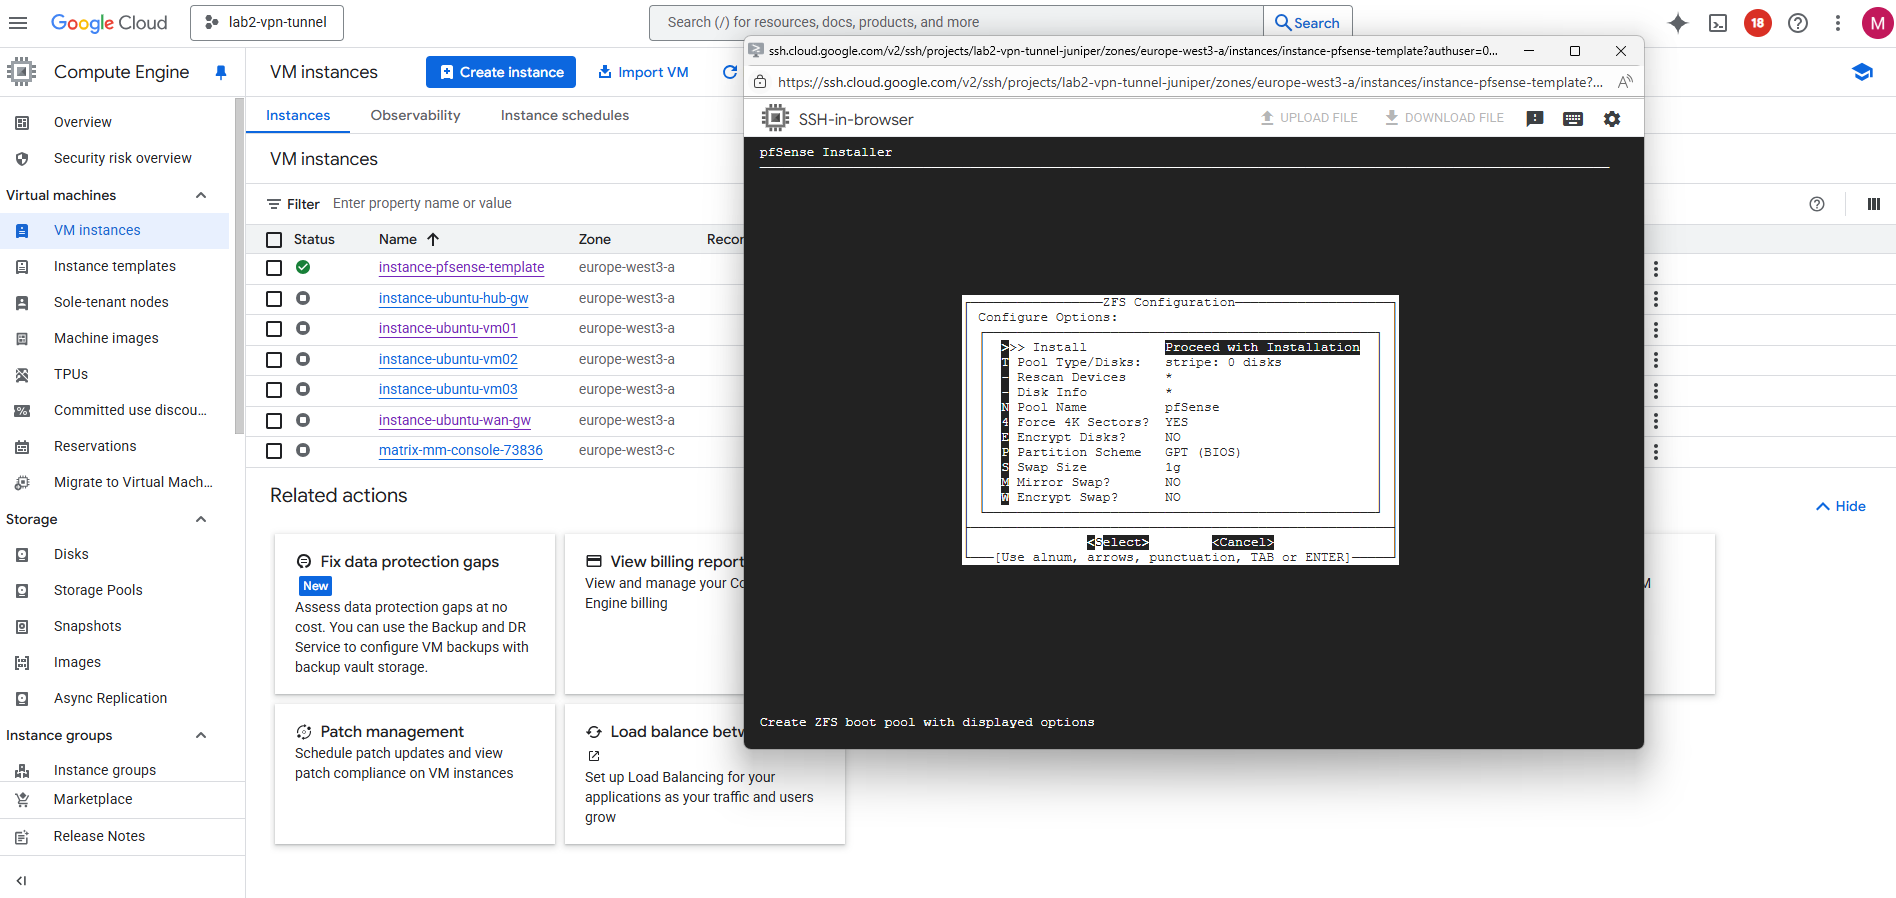The width and height of the screenshot is (1896, 898).
Task: Activate Cloud Shell terminal icon
Action: click(x=1717, y=23)
